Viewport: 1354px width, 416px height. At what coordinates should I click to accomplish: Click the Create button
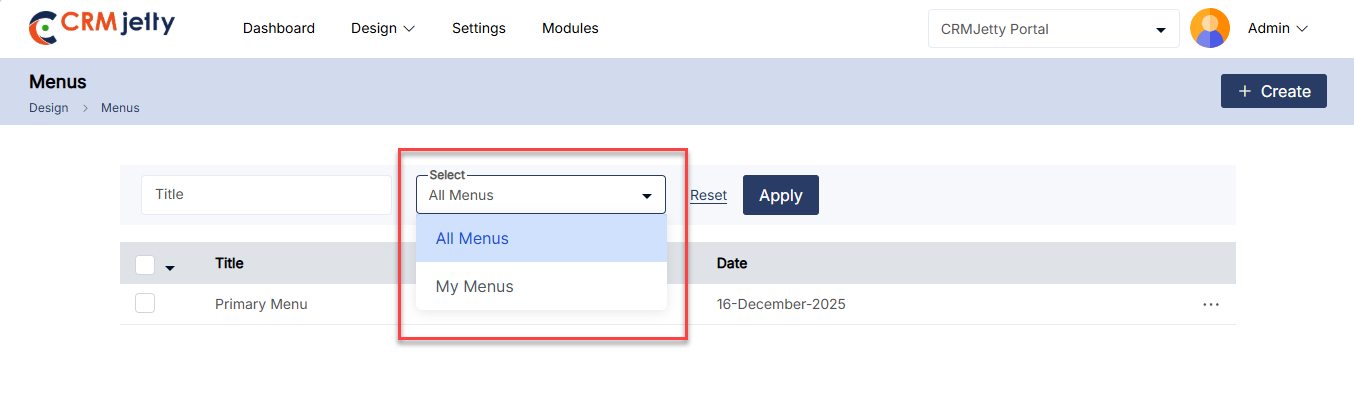pyautogui.click(x=1273, y=91)
